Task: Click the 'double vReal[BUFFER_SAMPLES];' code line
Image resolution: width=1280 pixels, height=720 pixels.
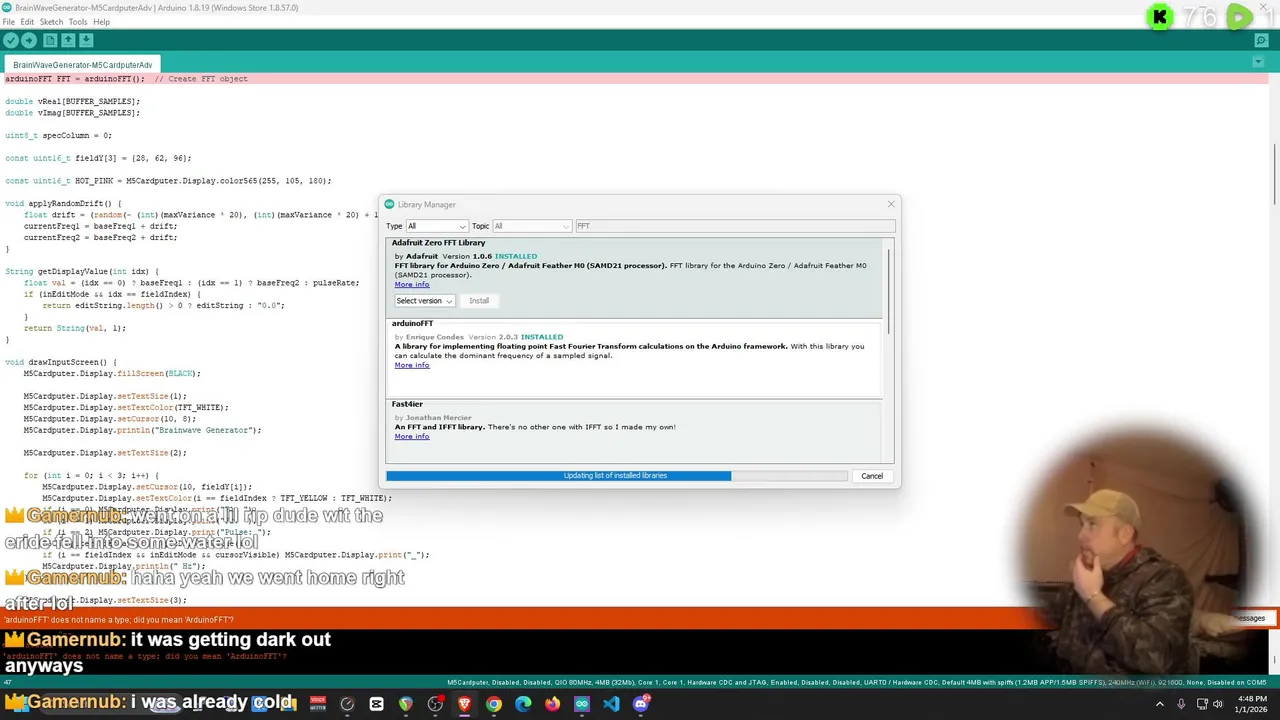Action: click(x=72, y=101)
